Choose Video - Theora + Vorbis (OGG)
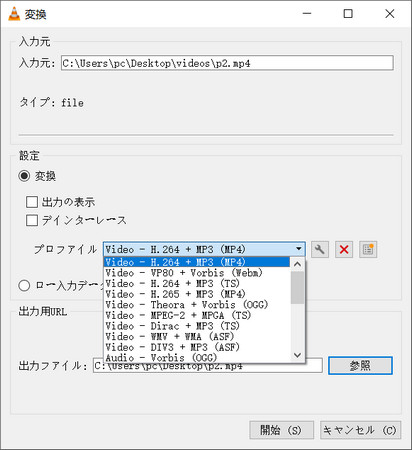This screenshot has width=412, height=450. pyautogui.click(x=197, y=305)
